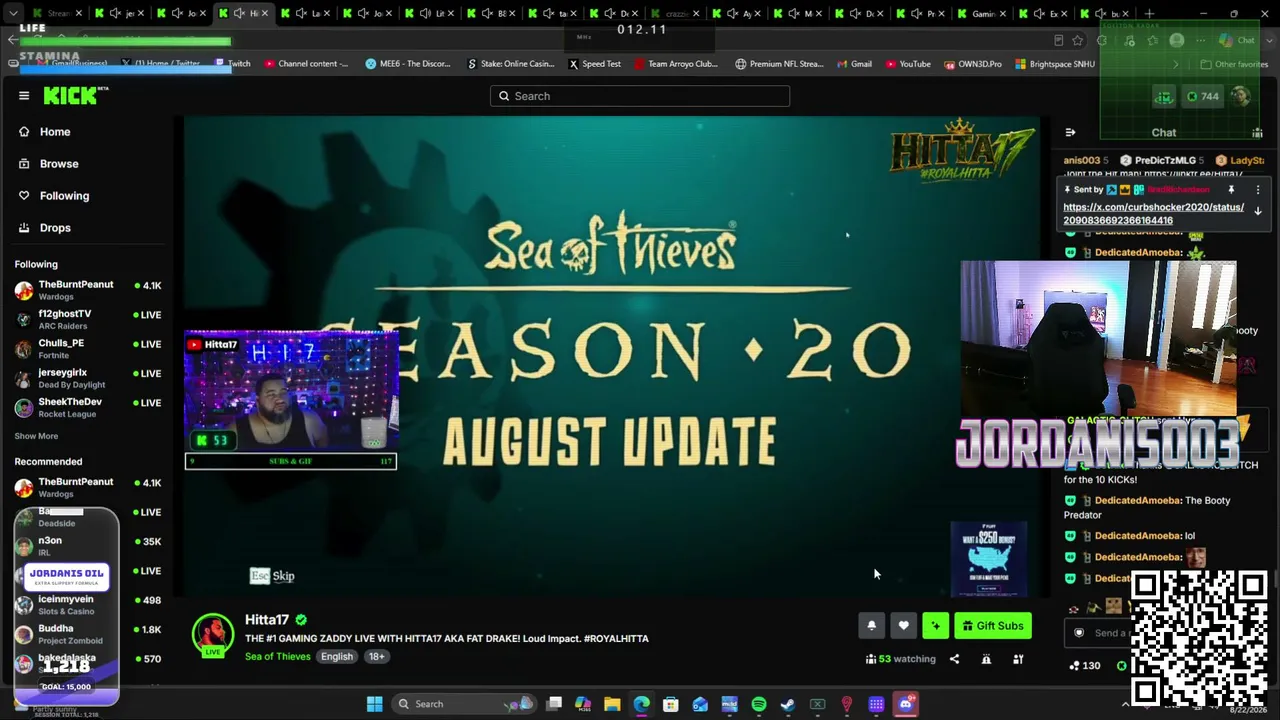Open the OWN3D.Pro bookmark
The width and height of the screenshot is (1280, 720).
972,64
